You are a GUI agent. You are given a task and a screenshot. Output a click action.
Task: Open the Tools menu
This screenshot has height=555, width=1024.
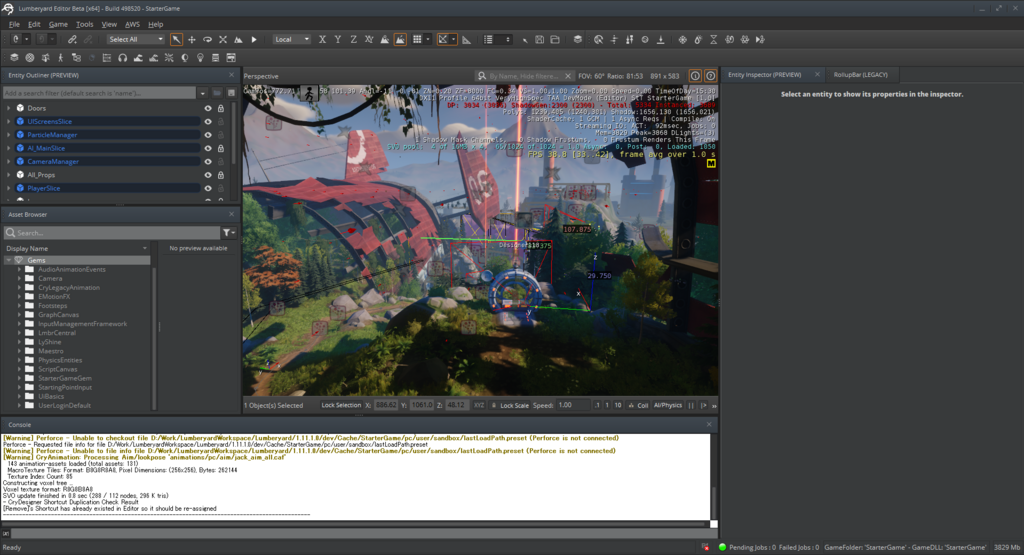[x=85, y=24]
